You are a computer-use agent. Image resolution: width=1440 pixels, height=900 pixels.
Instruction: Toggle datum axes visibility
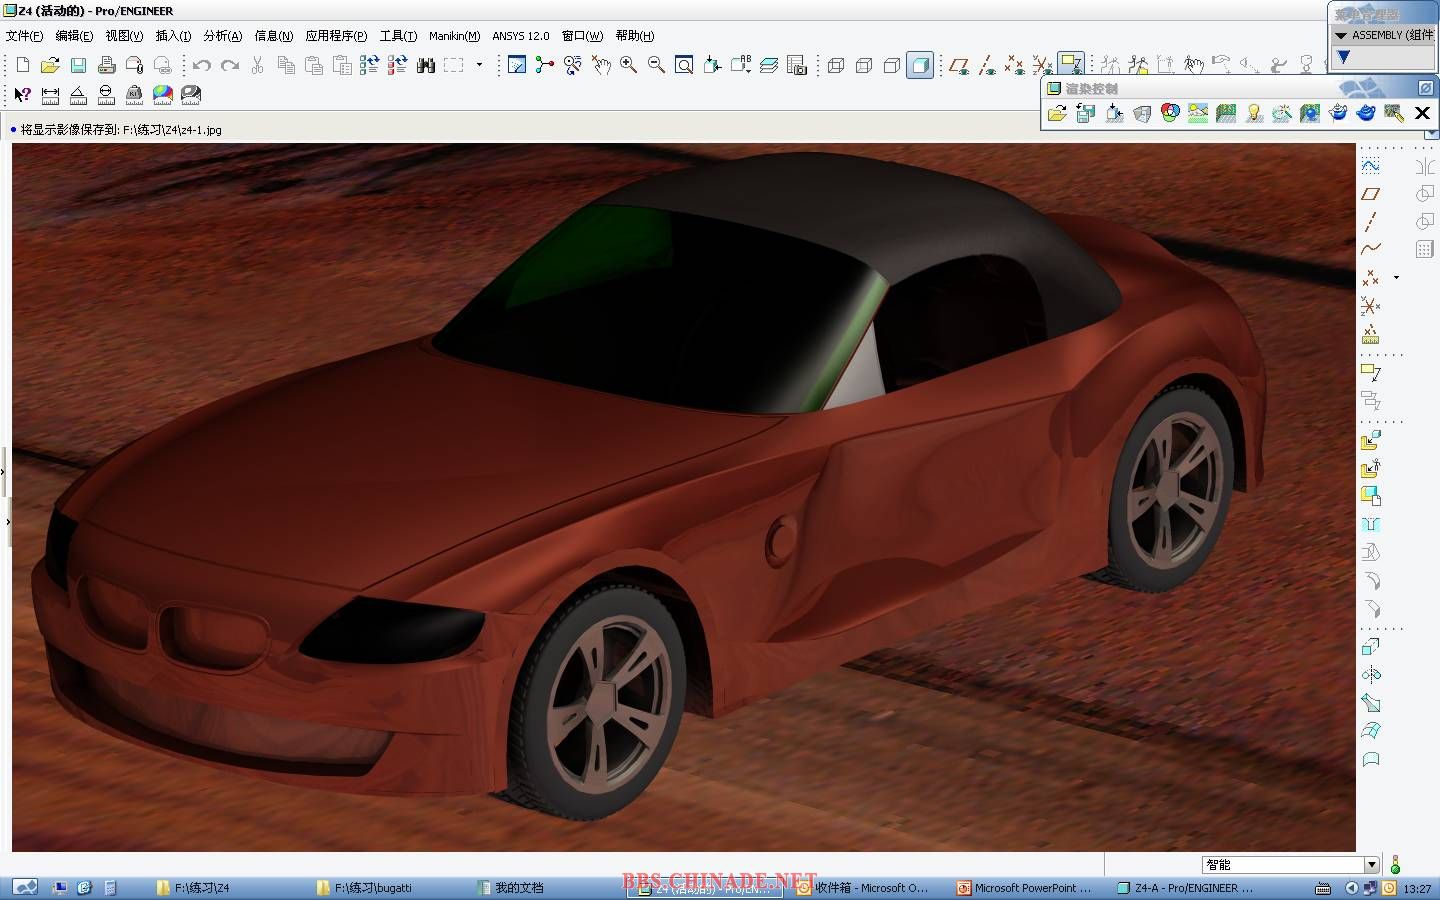point(987,66)
